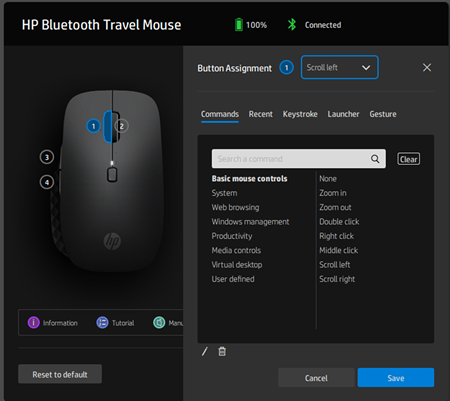Select mouse button marker 2

[x=122, y=126]
